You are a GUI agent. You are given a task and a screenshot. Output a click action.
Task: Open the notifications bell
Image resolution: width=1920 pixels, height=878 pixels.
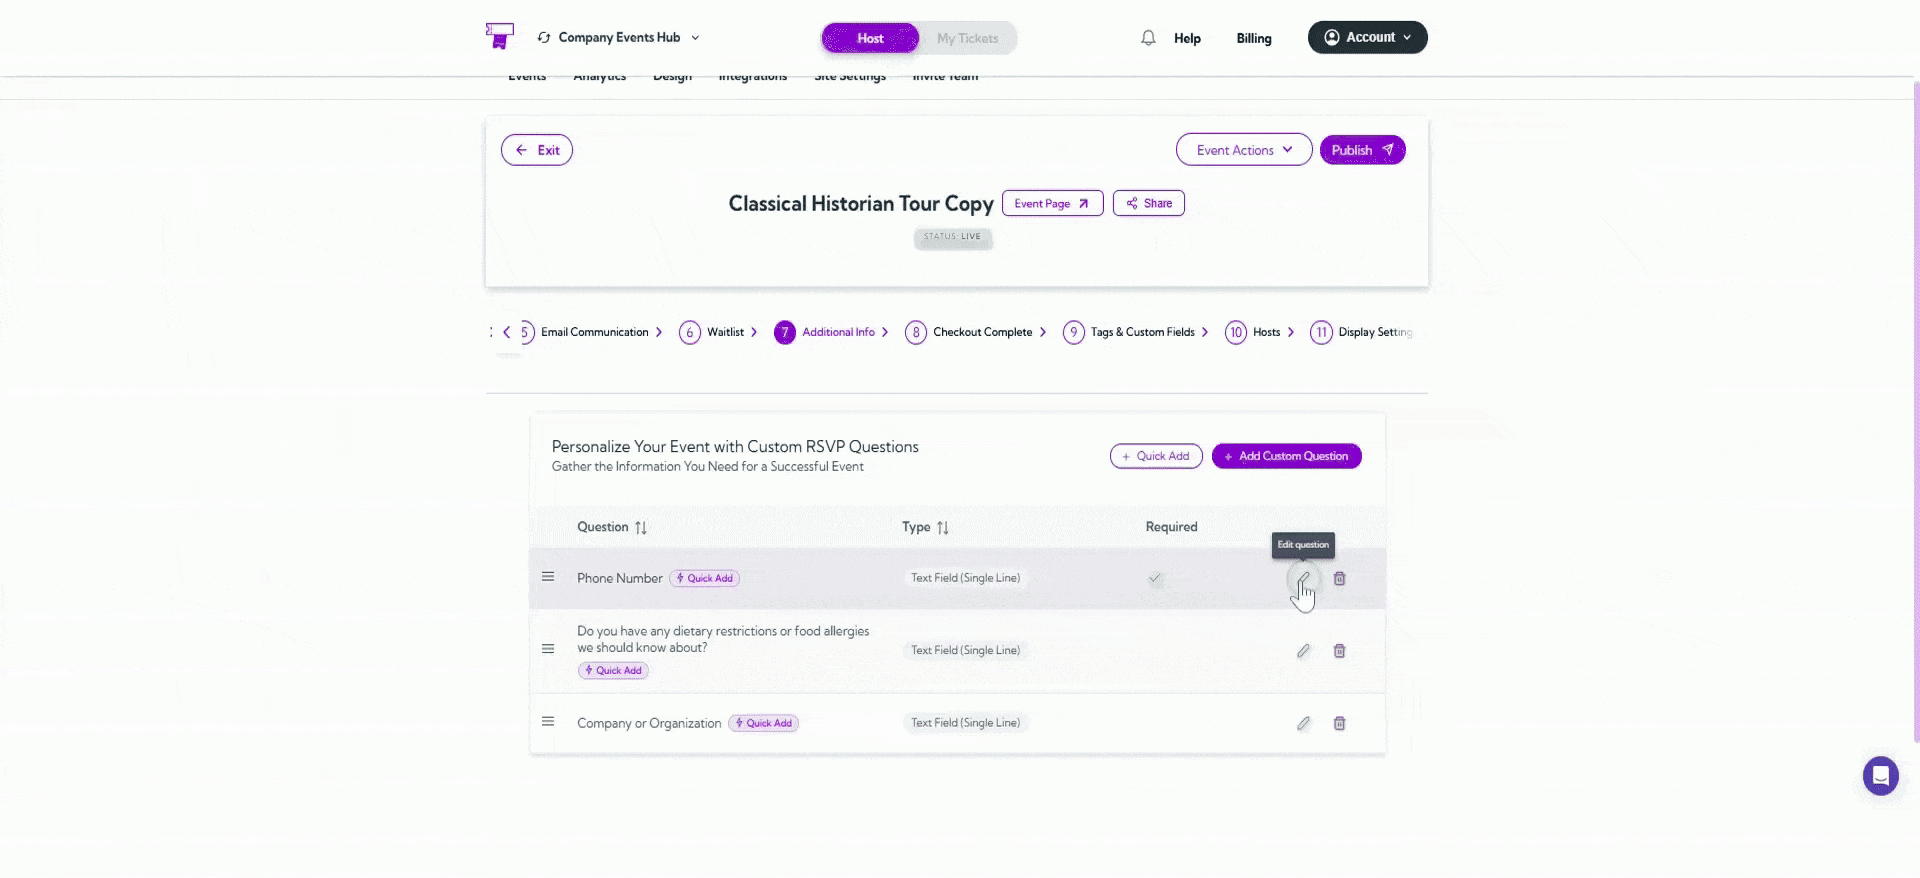coord(1148,38)
